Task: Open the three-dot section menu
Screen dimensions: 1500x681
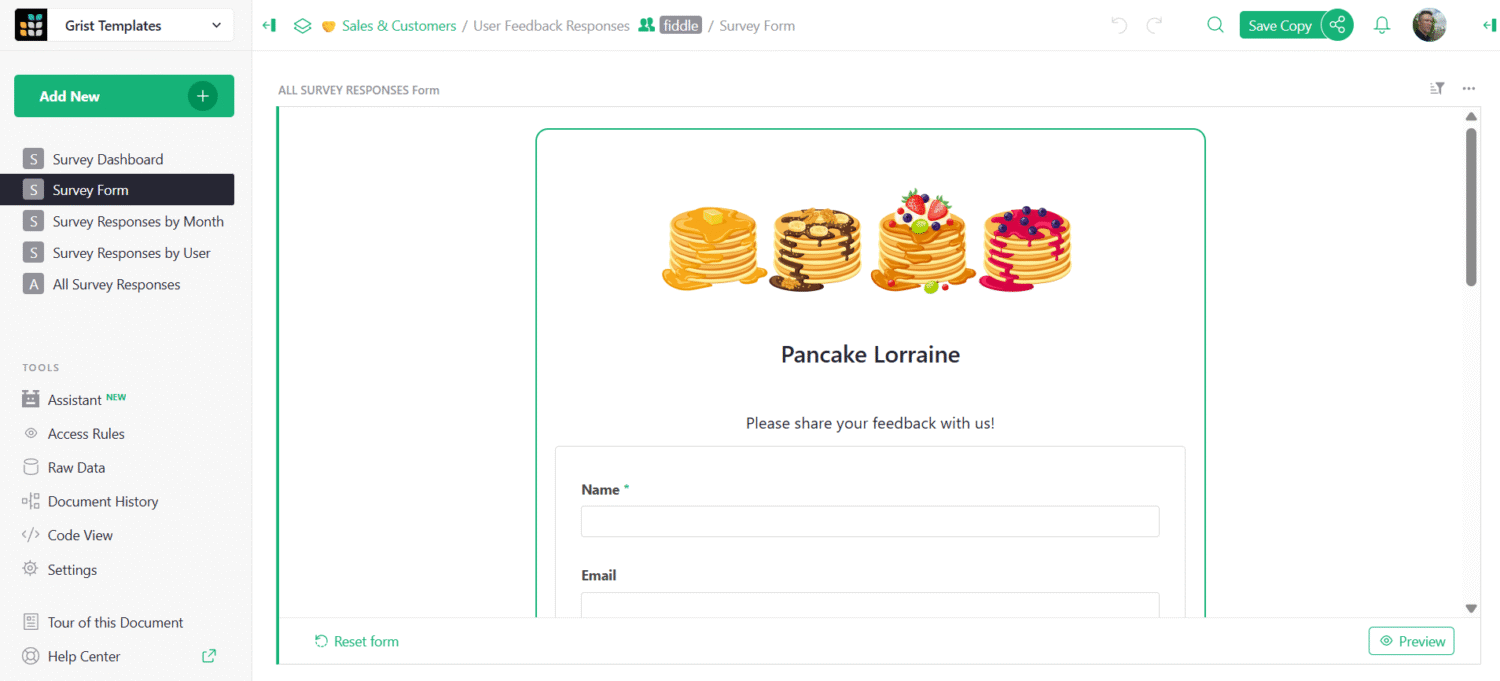Action: (x=1469, y=89)
